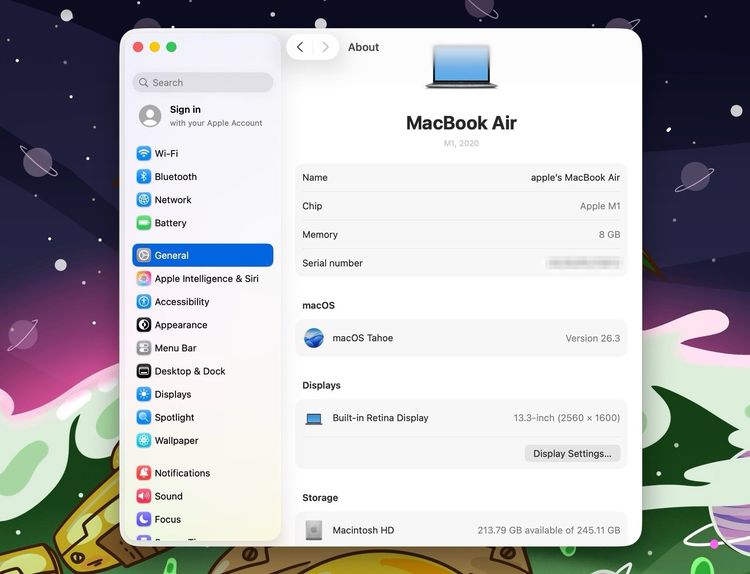Click the "Memory" row label
750x574 pixels.
click(320, 235)
